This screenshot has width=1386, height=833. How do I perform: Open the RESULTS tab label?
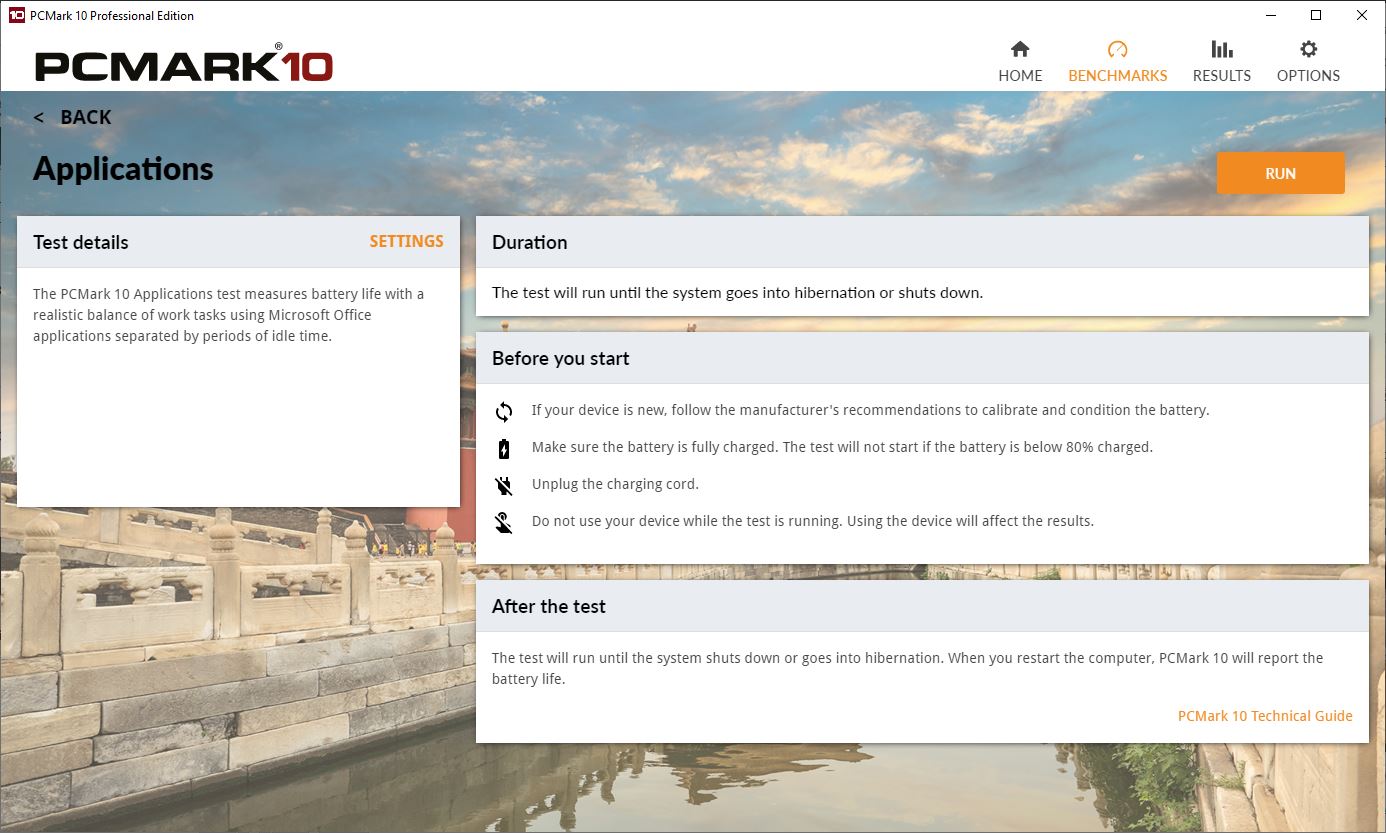coord(1221,75)
